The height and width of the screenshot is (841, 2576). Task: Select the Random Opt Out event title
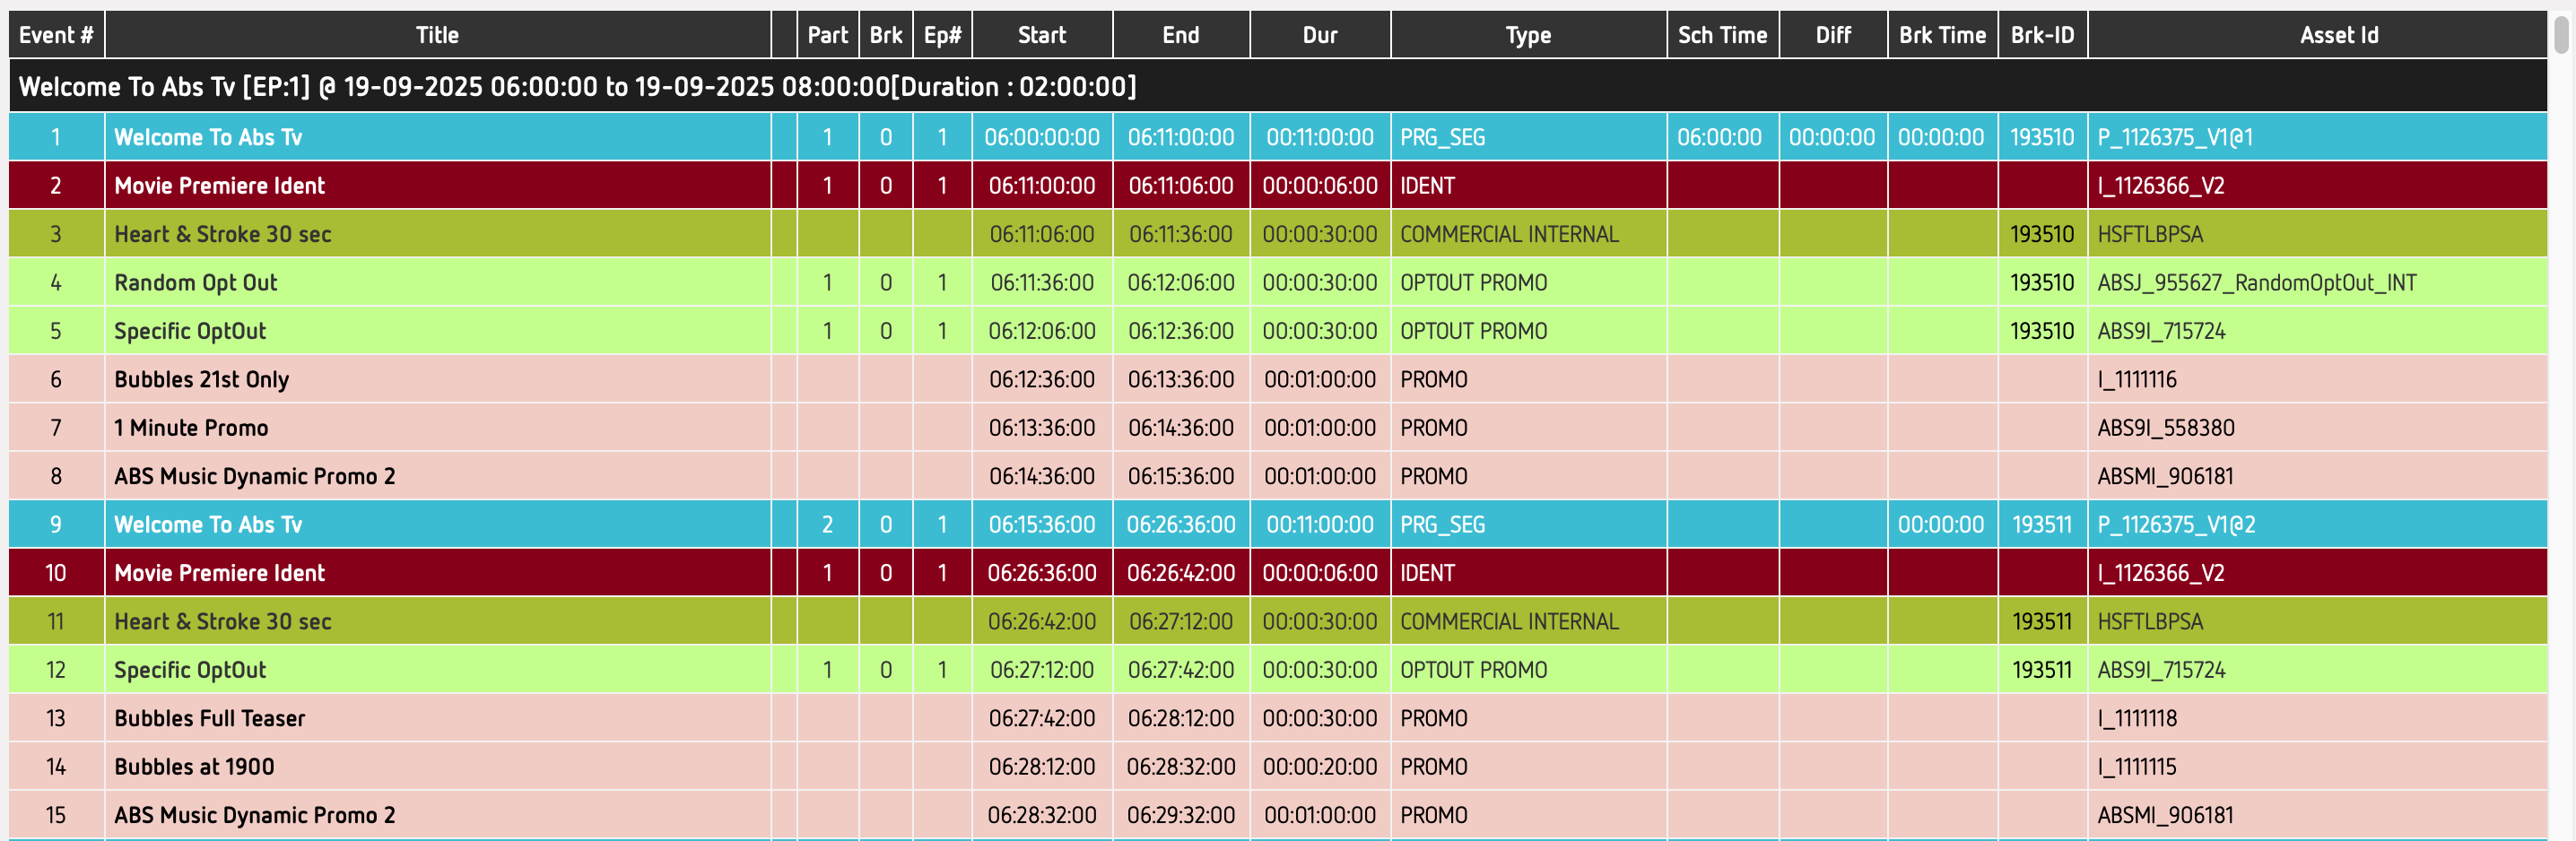click(196, 283)
